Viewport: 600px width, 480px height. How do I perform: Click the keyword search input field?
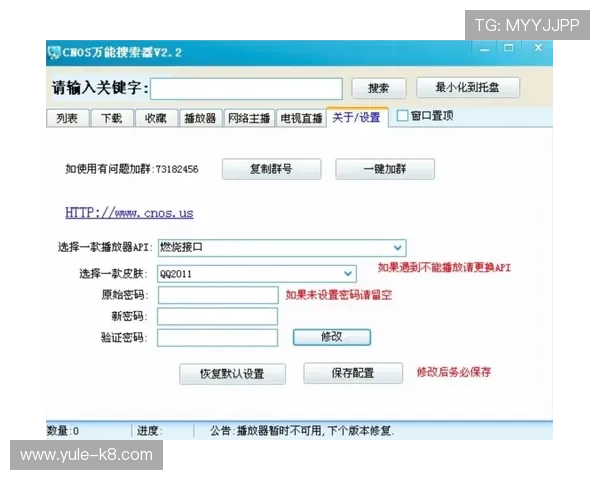246,89
